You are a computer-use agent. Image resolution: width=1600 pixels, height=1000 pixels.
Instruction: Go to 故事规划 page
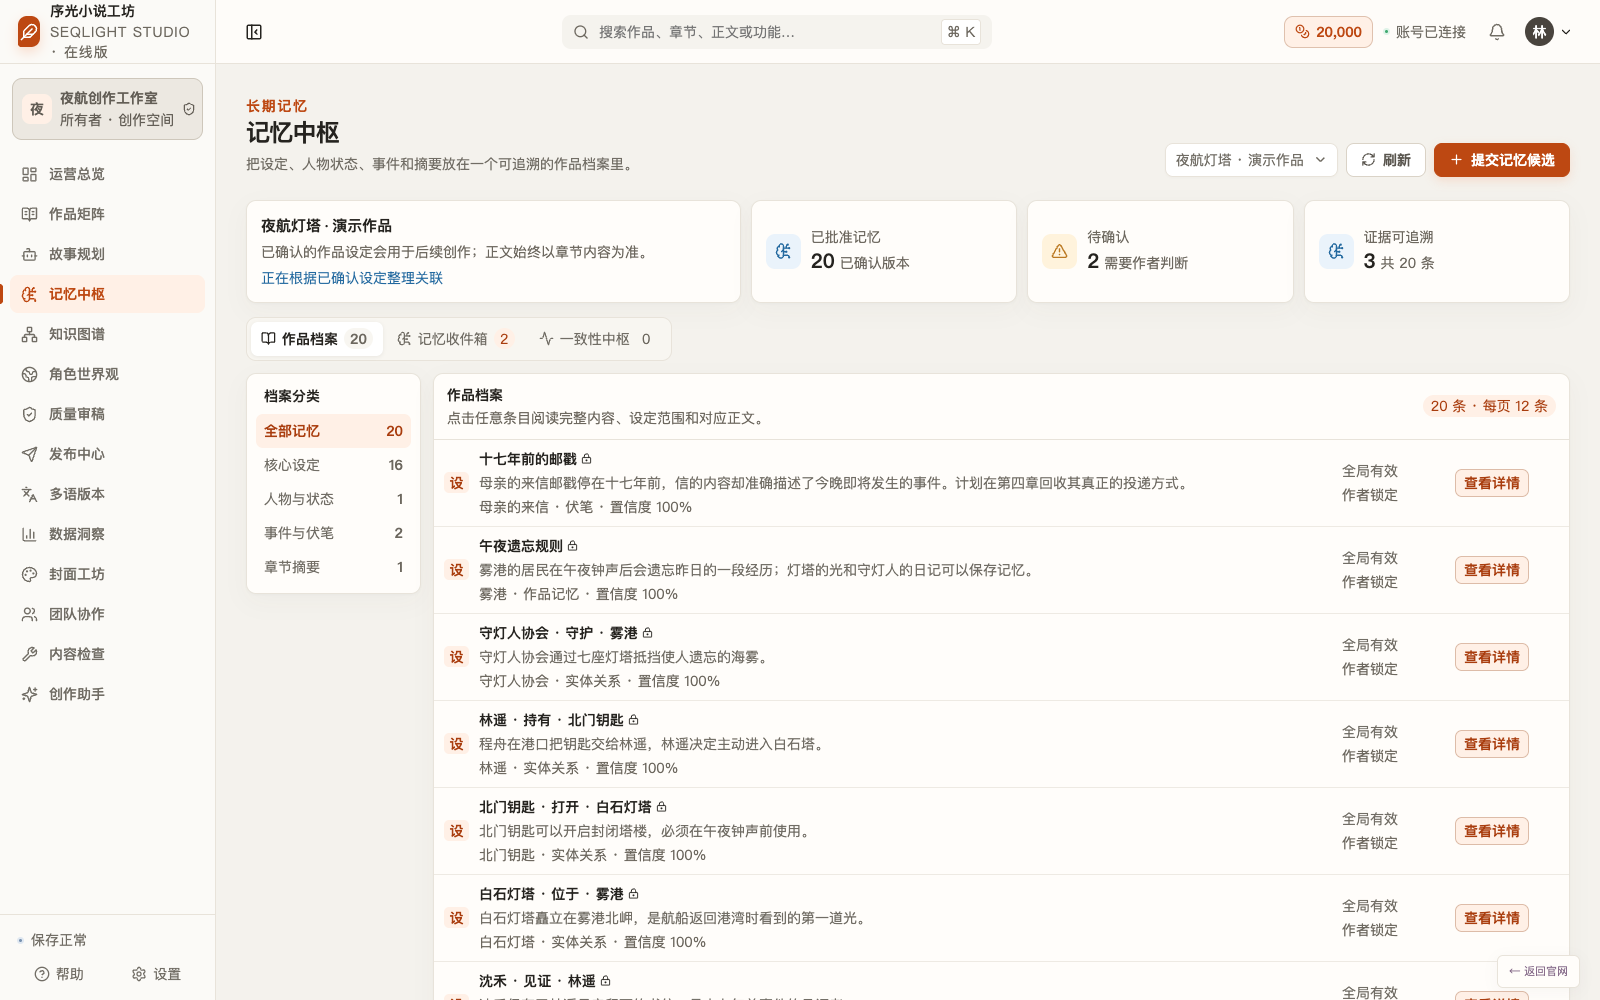click(107, 254)
